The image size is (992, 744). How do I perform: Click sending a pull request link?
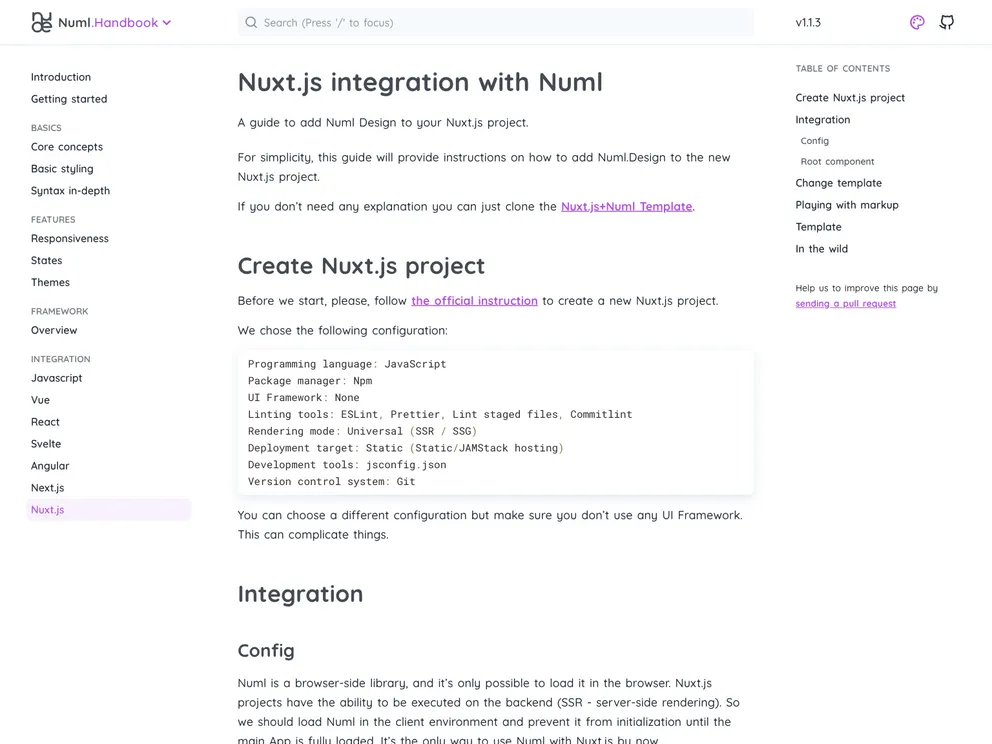click(845, 304)
